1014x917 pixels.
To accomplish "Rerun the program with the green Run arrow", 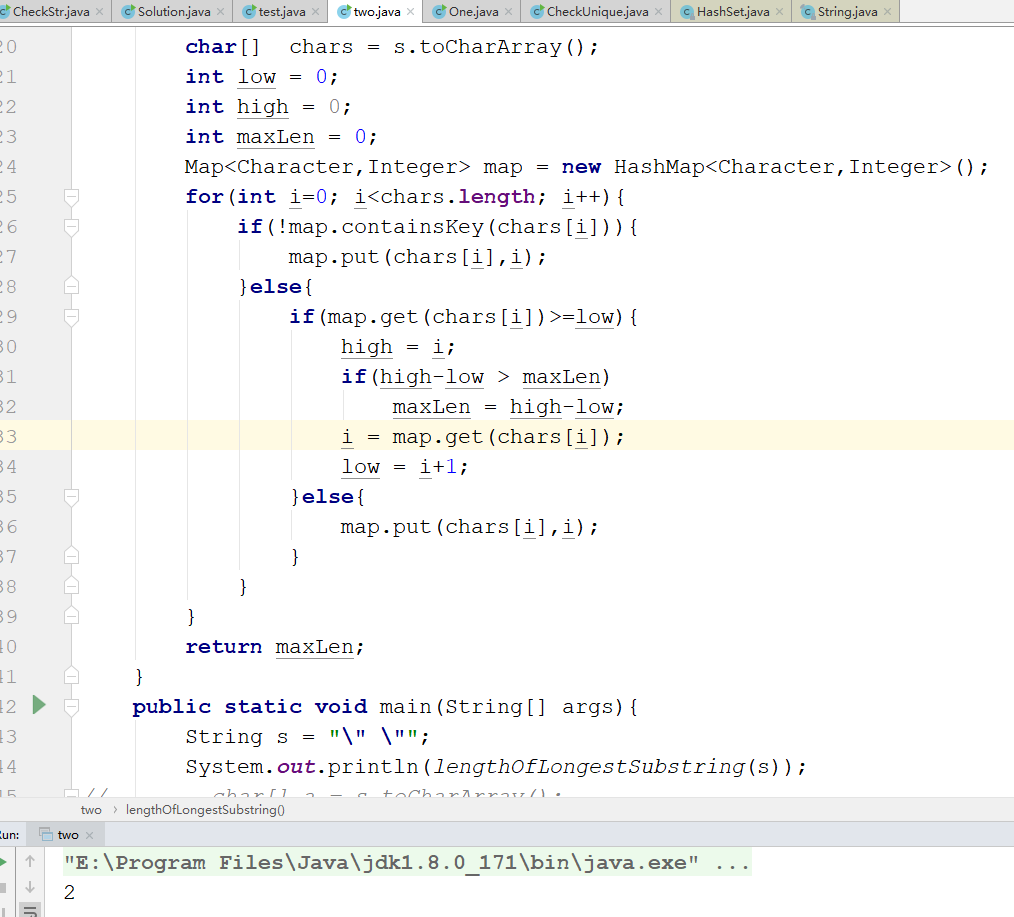I will 3,861.
